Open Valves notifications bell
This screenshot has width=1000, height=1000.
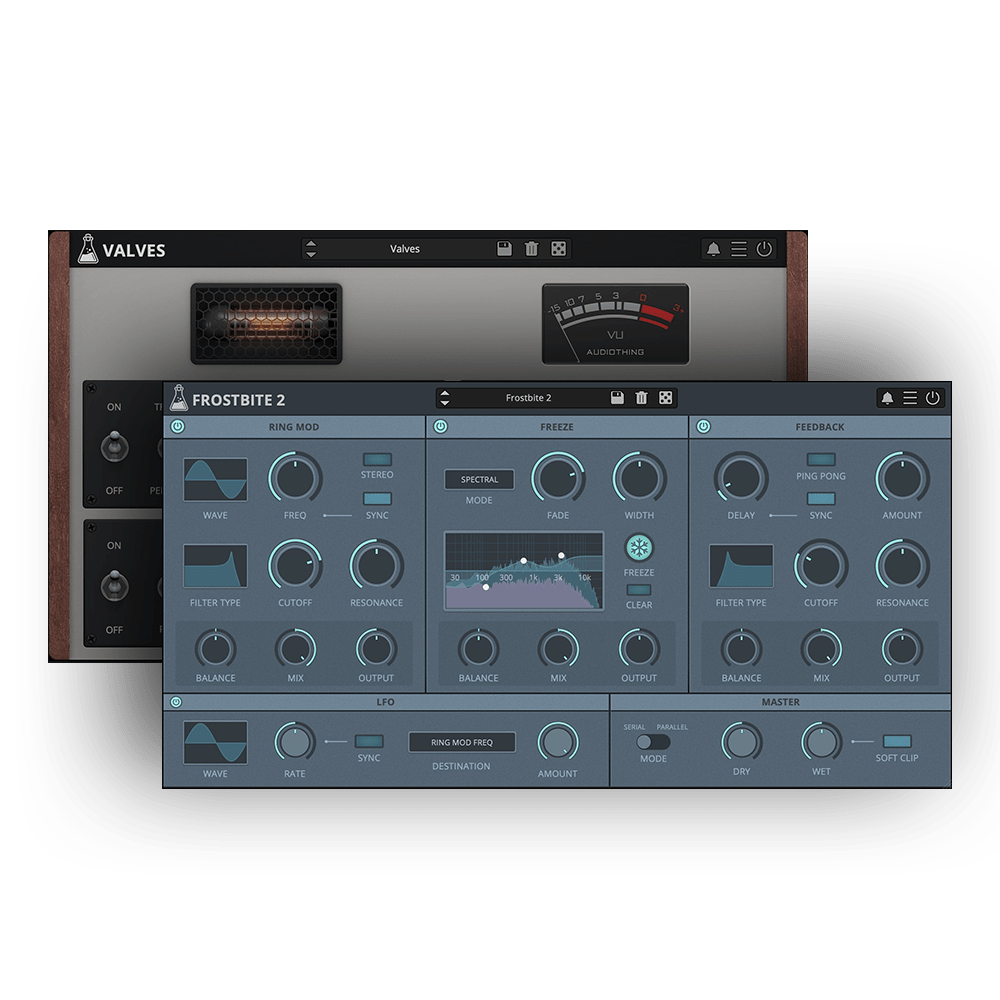pyautogui.click(x=713, y=249)
